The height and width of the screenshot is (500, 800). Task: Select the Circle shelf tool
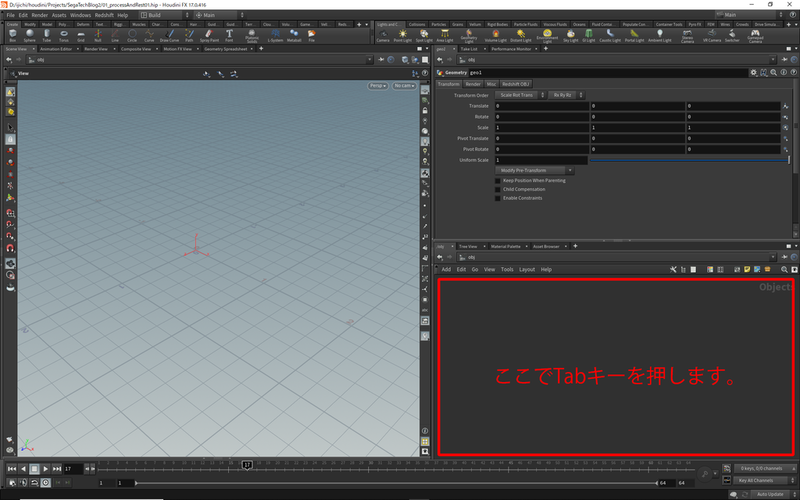coord(132,35)
